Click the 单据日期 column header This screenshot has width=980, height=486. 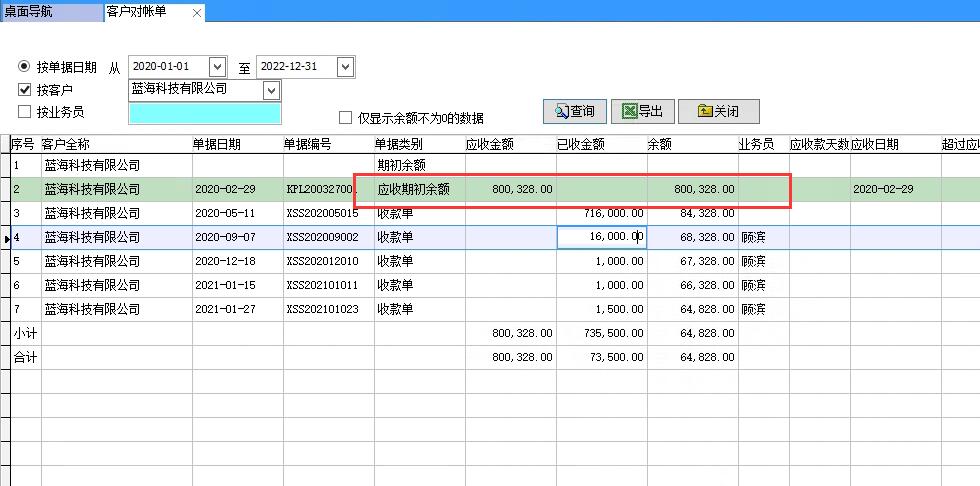(216, 144)
